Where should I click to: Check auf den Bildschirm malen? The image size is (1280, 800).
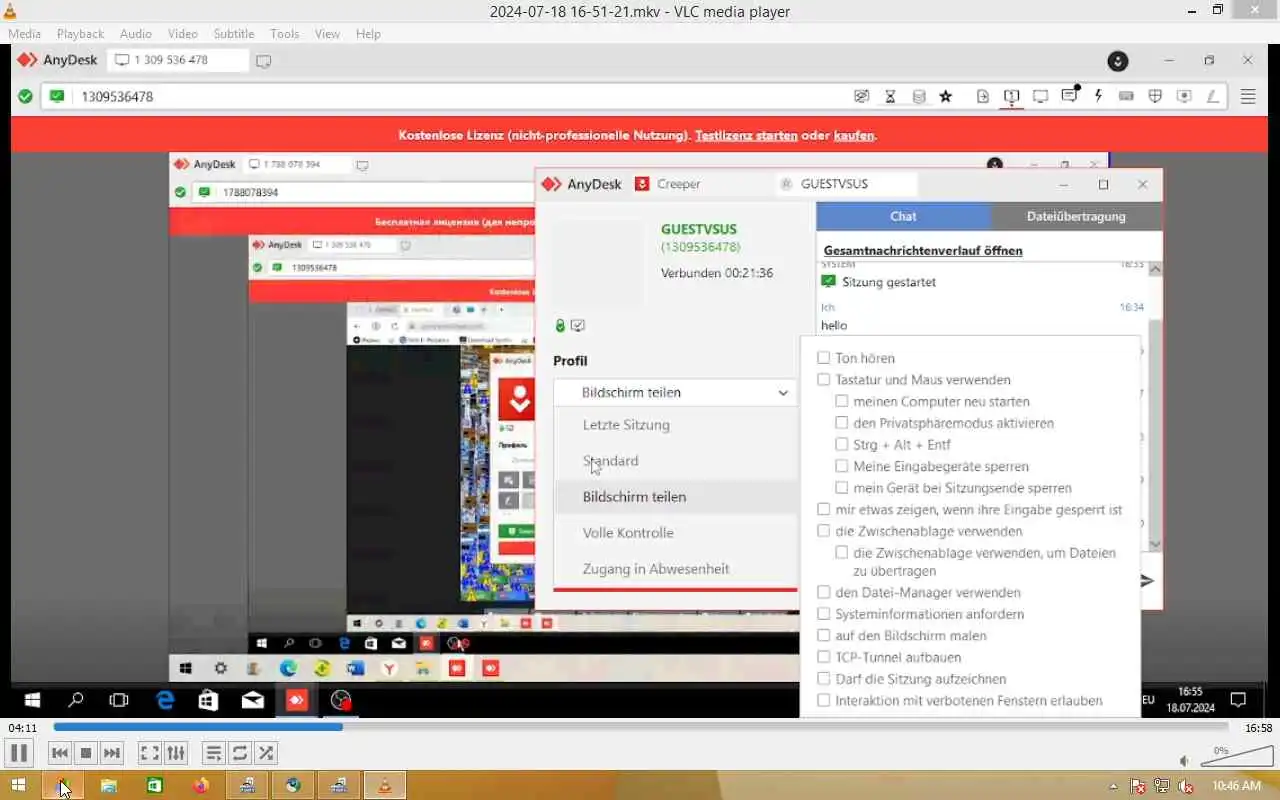[x=824, y=636]
